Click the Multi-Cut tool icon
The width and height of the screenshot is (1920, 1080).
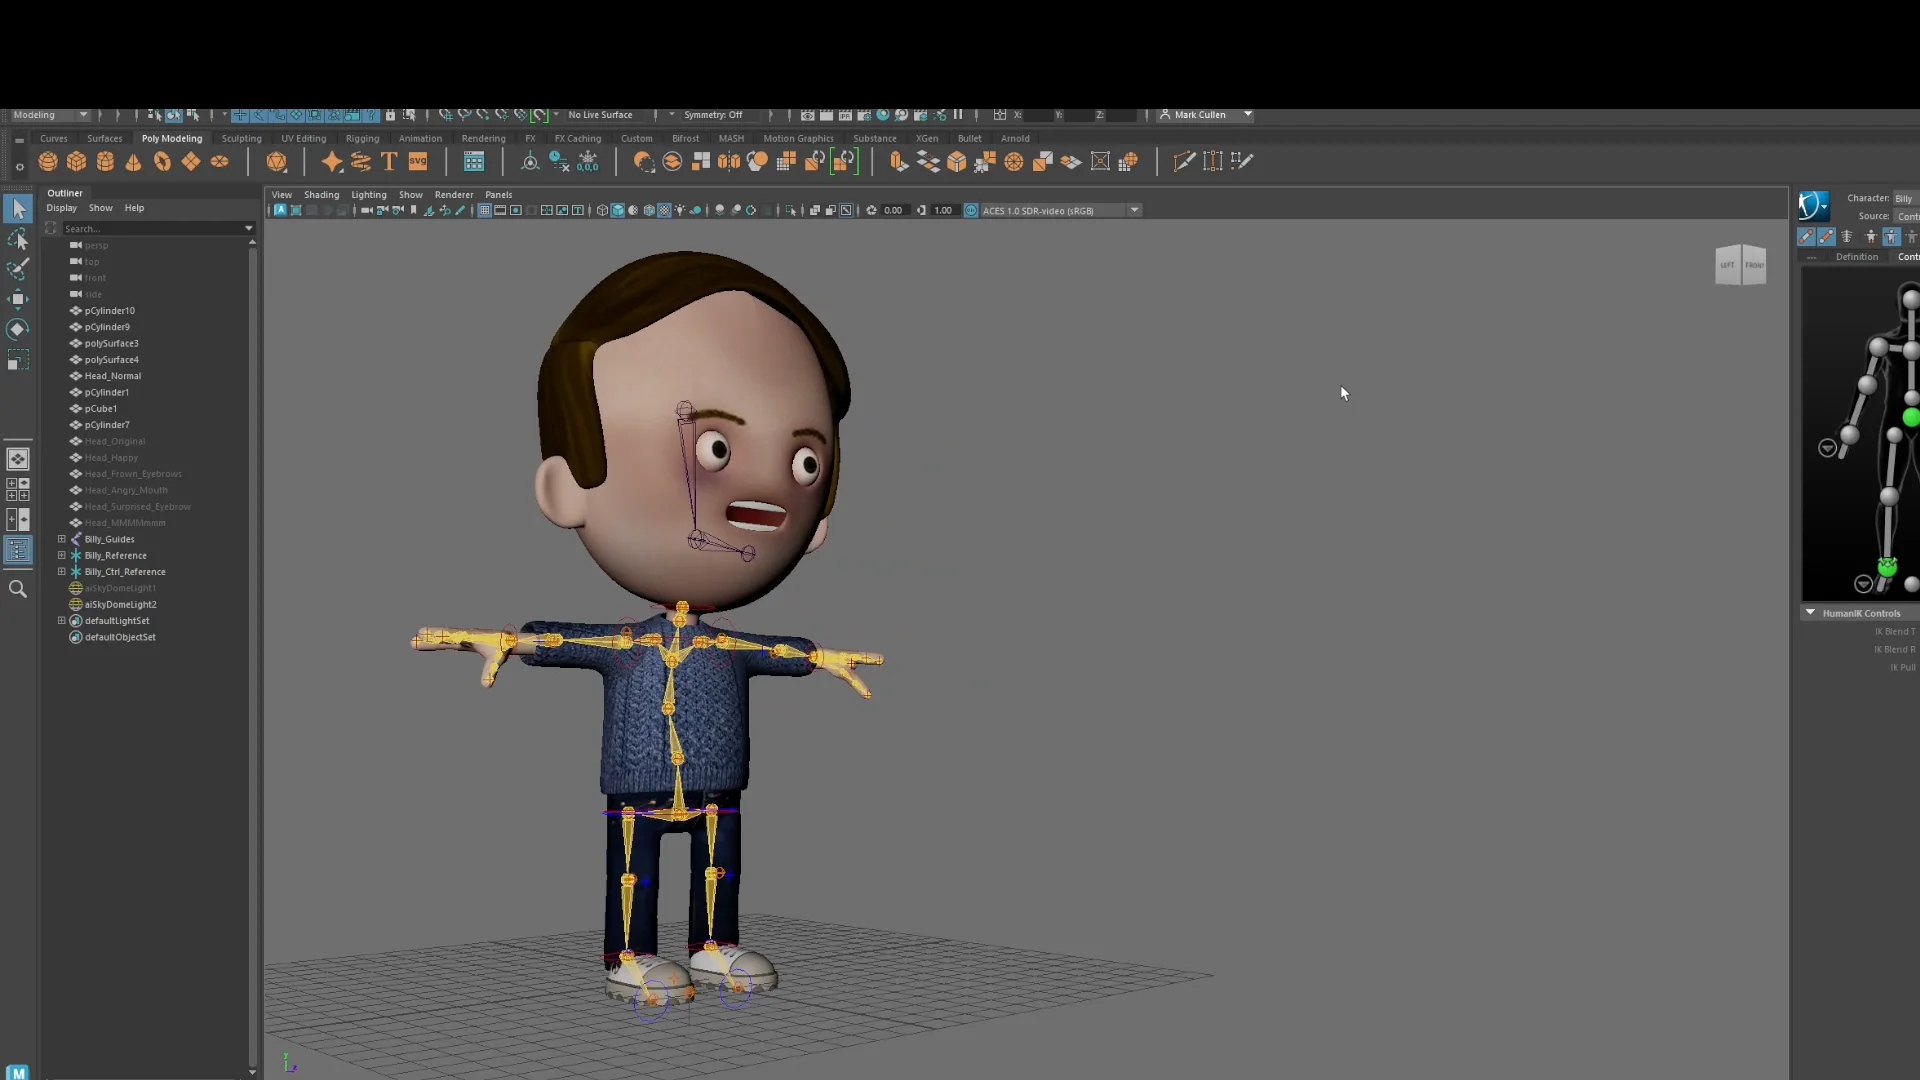1184,161
